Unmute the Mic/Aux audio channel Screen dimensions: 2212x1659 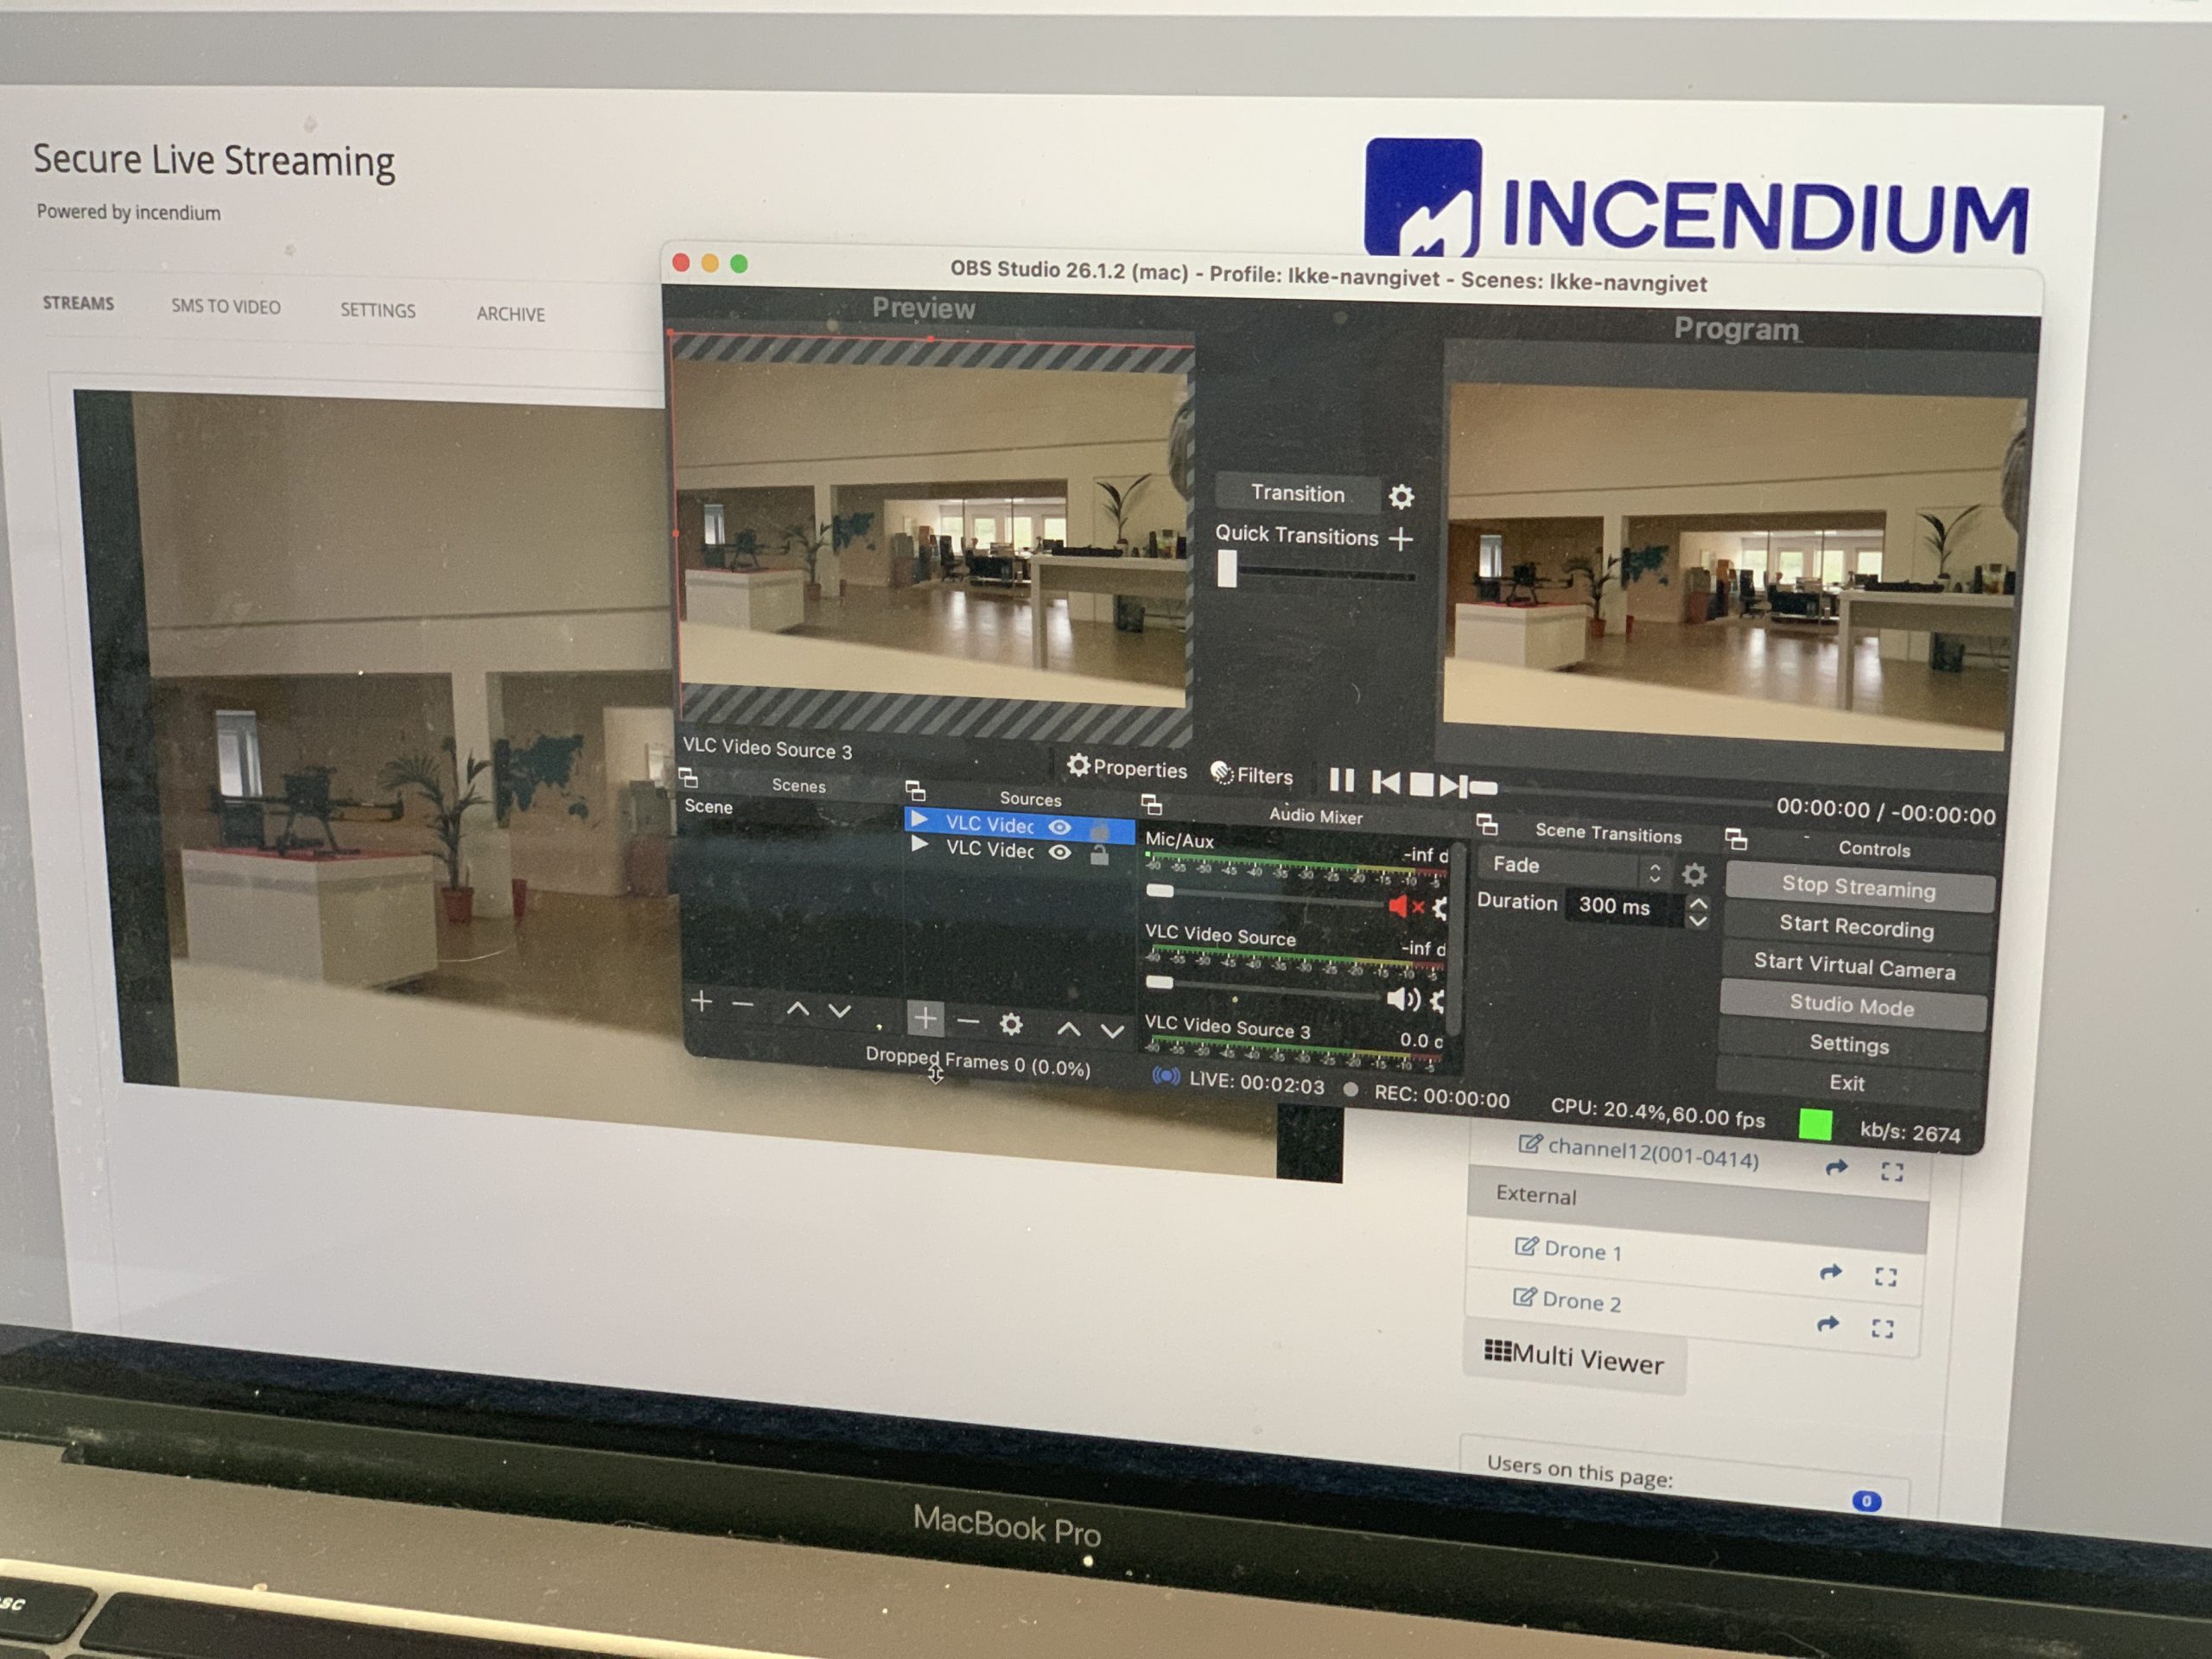click(x=1405, y=906)
